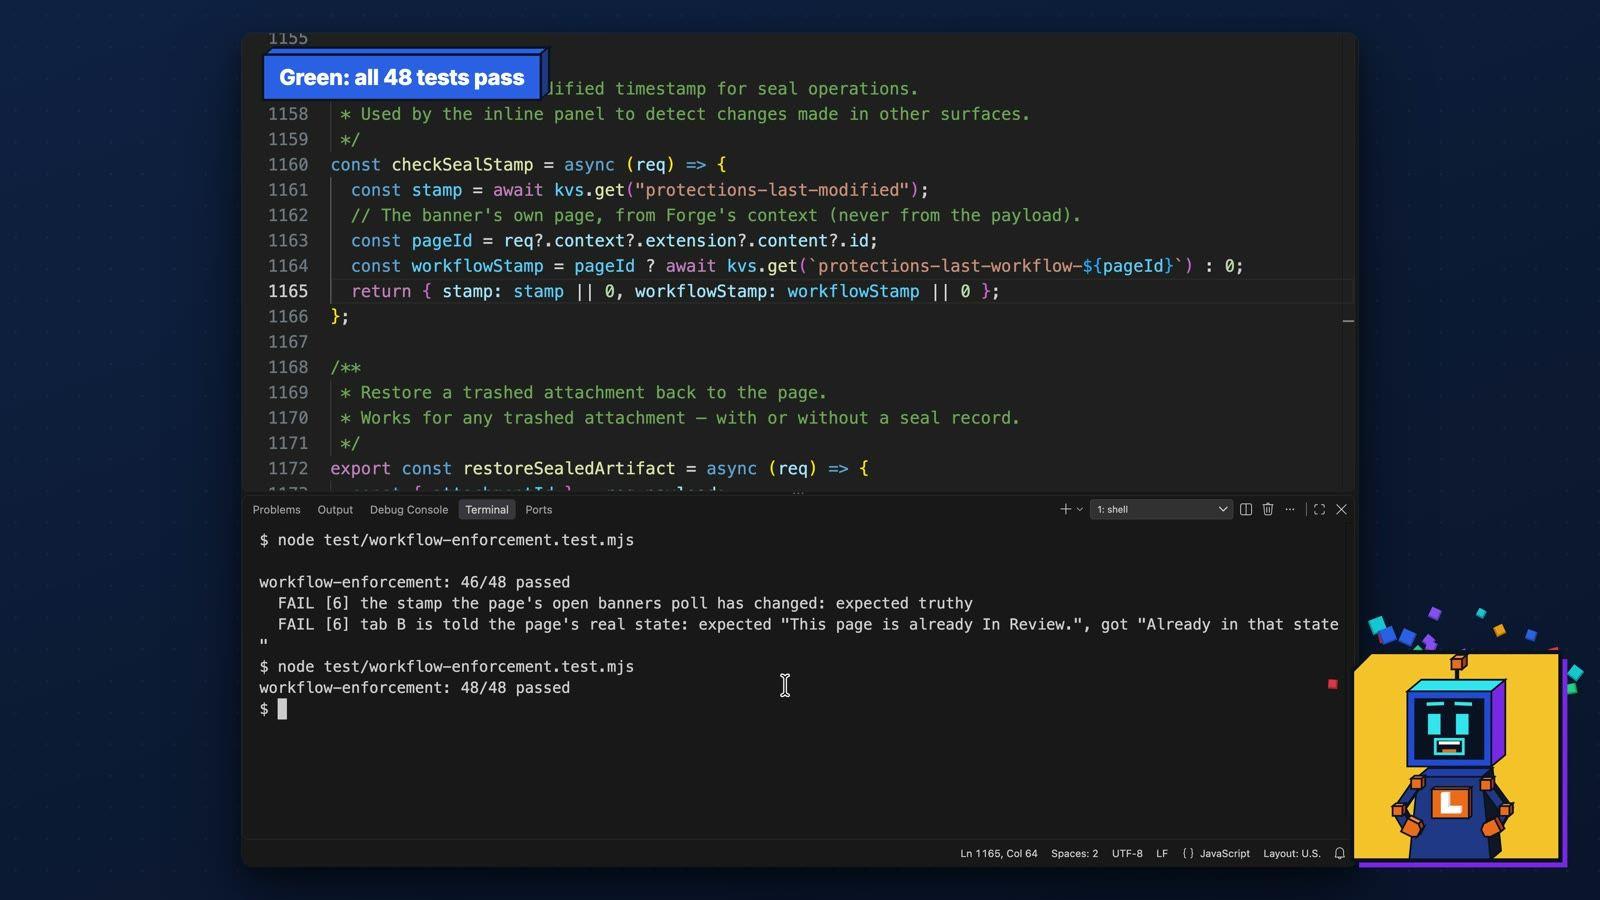Open a new terminal with the plus icon
This screenshot has width=1600, height=900.
(x=1065, y=509)
